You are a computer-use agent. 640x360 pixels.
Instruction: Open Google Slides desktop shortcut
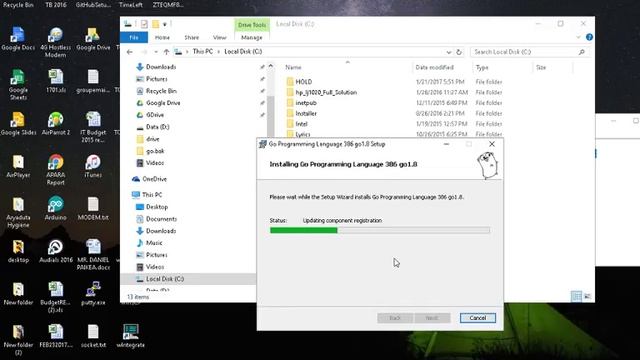(18, 124)
